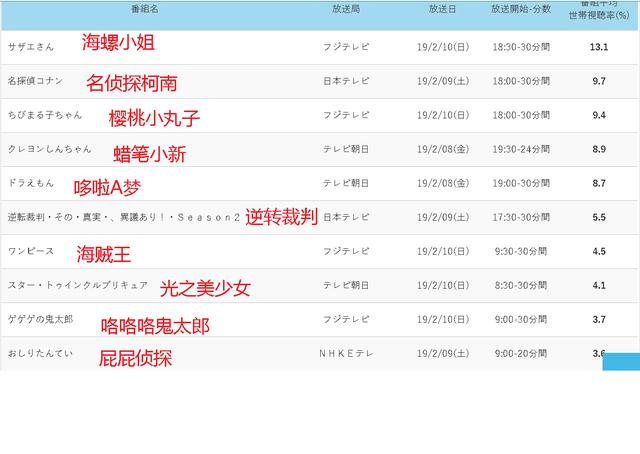Click 18:00-30分間 in the ちびまる子ちゃん row

tap(521, 115)
